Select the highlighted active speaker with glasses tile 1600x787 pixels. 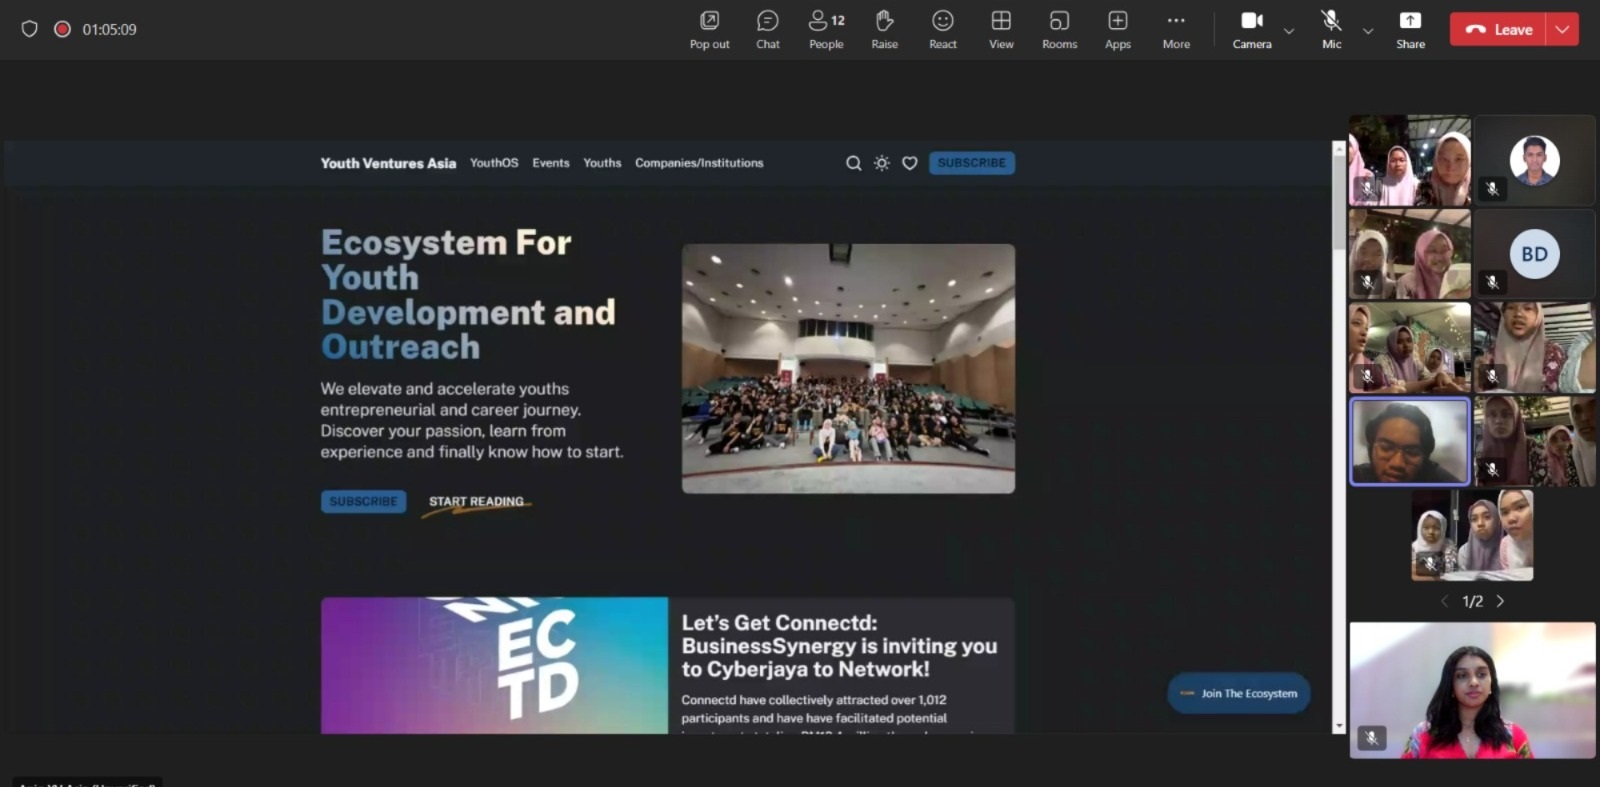pos(1410,441)
